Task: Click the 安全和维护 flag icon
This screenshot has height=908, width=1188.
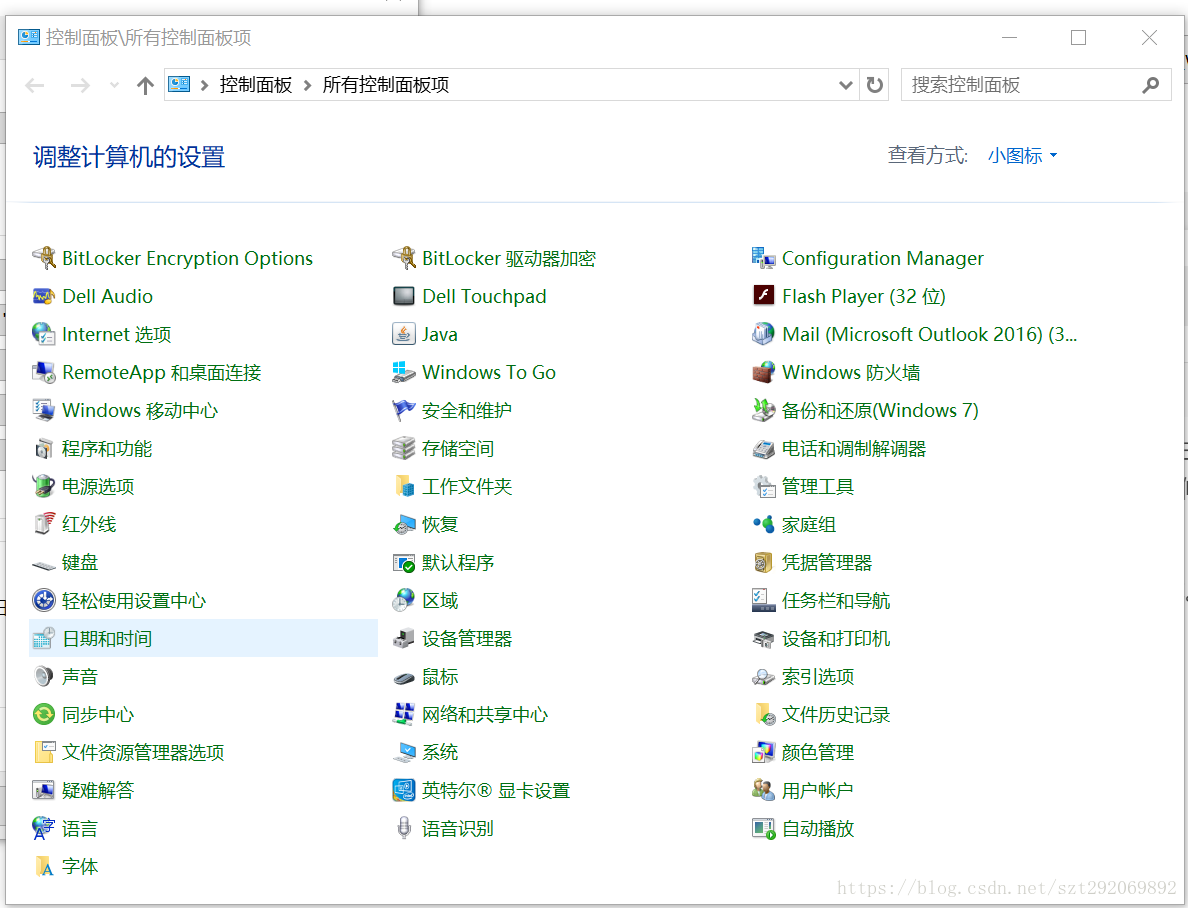Action: (404, 410)
